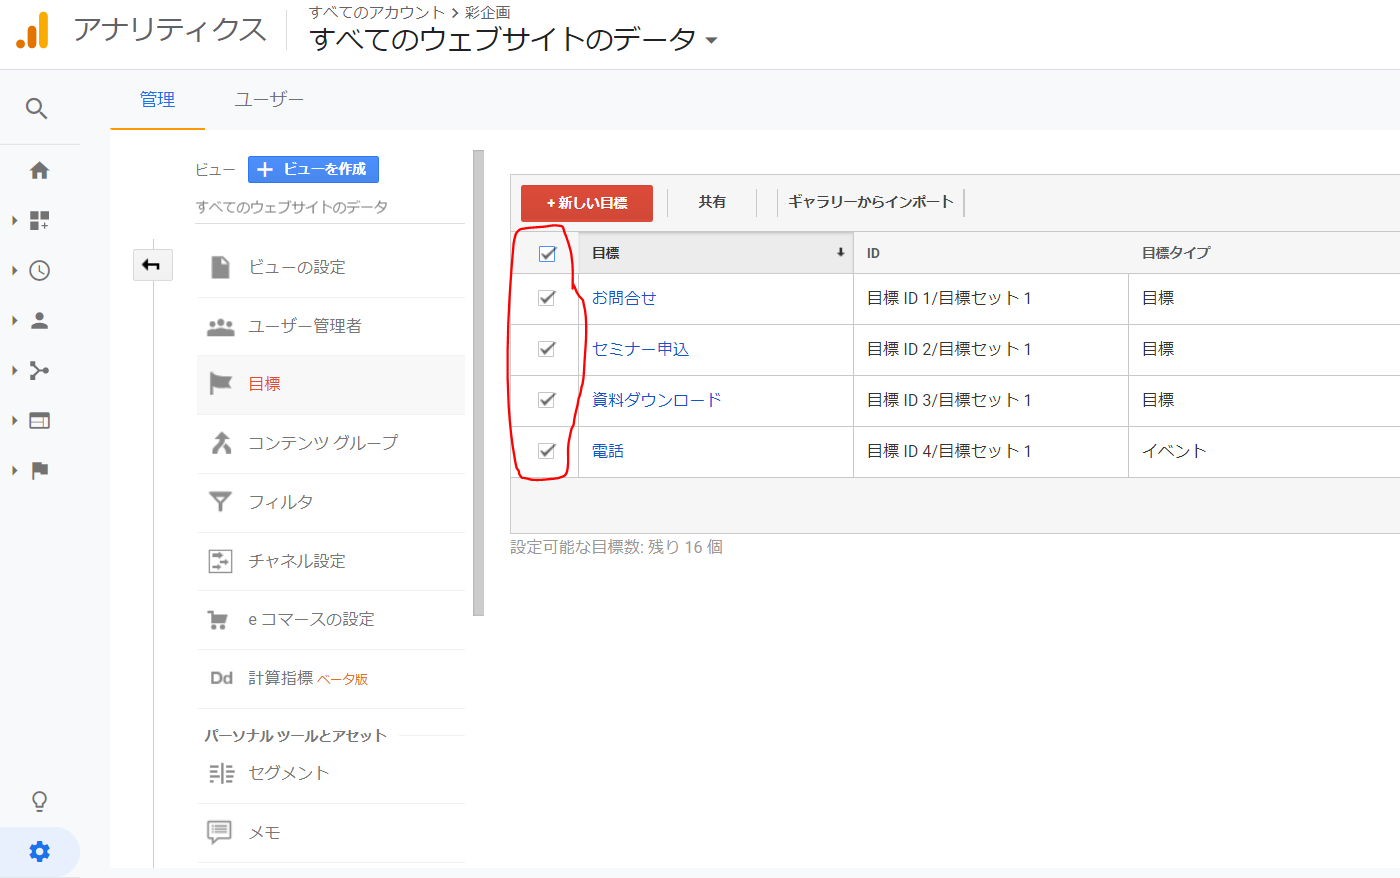Click the セグメント icon
1400x878 pixels.
tap(221, 773)
